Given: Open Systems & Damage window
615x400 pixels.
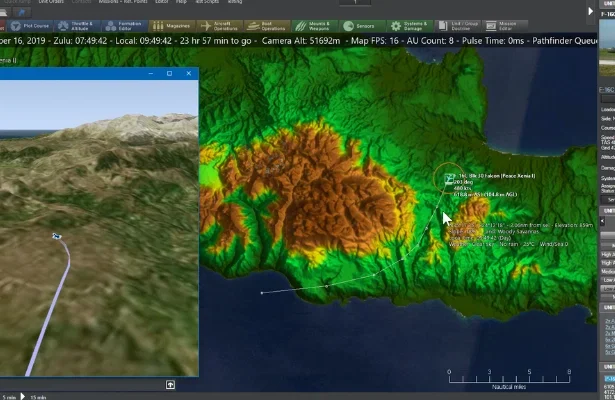Looking at the screenshot, I should tap(409, 26).
